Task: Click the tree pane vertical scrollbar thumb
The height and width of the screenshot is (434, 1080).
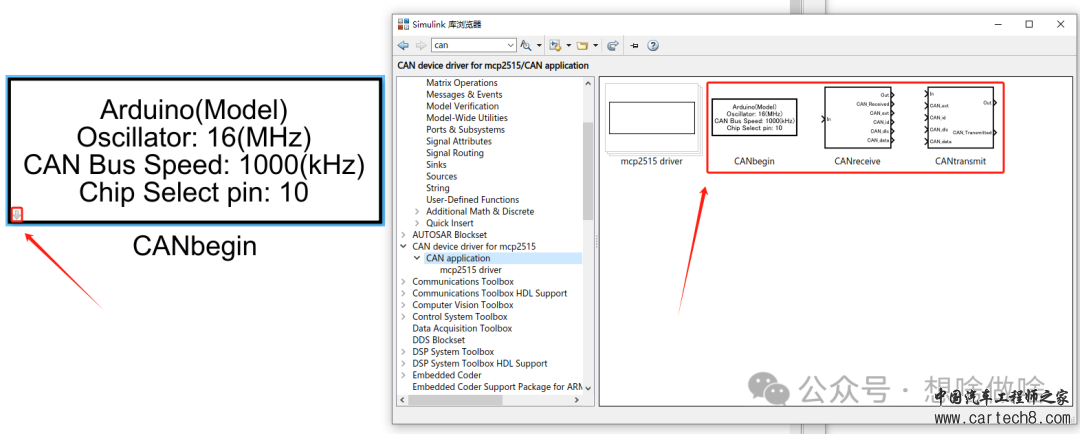Action: (588, 171)
